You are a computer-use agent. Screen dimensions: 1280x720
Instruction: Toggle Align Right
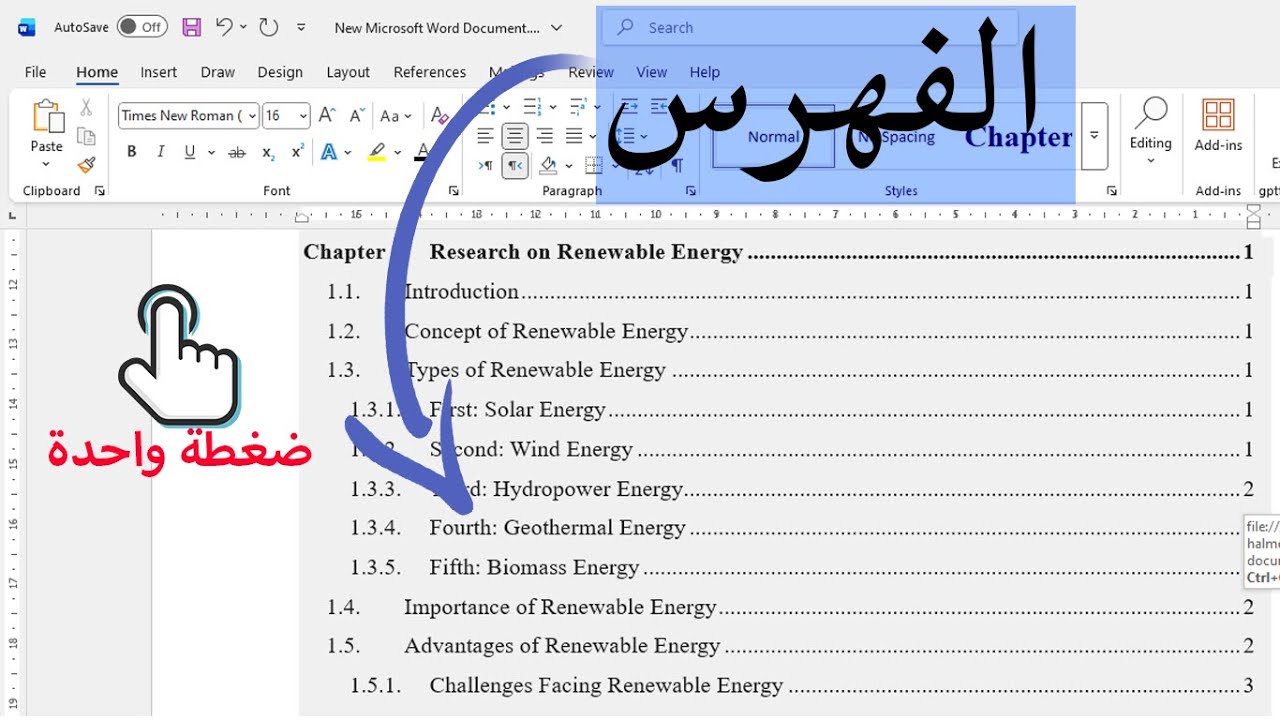[544, 136]
